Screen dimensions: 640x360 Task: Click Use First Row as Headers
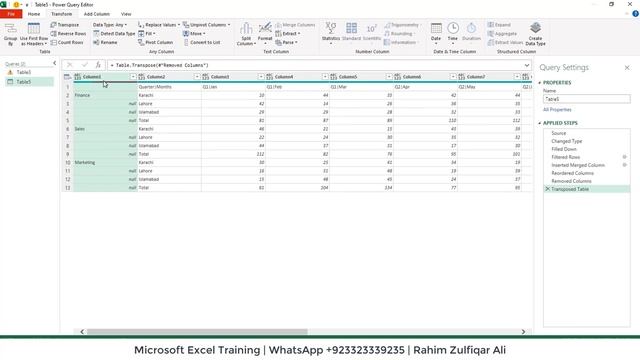34,34
